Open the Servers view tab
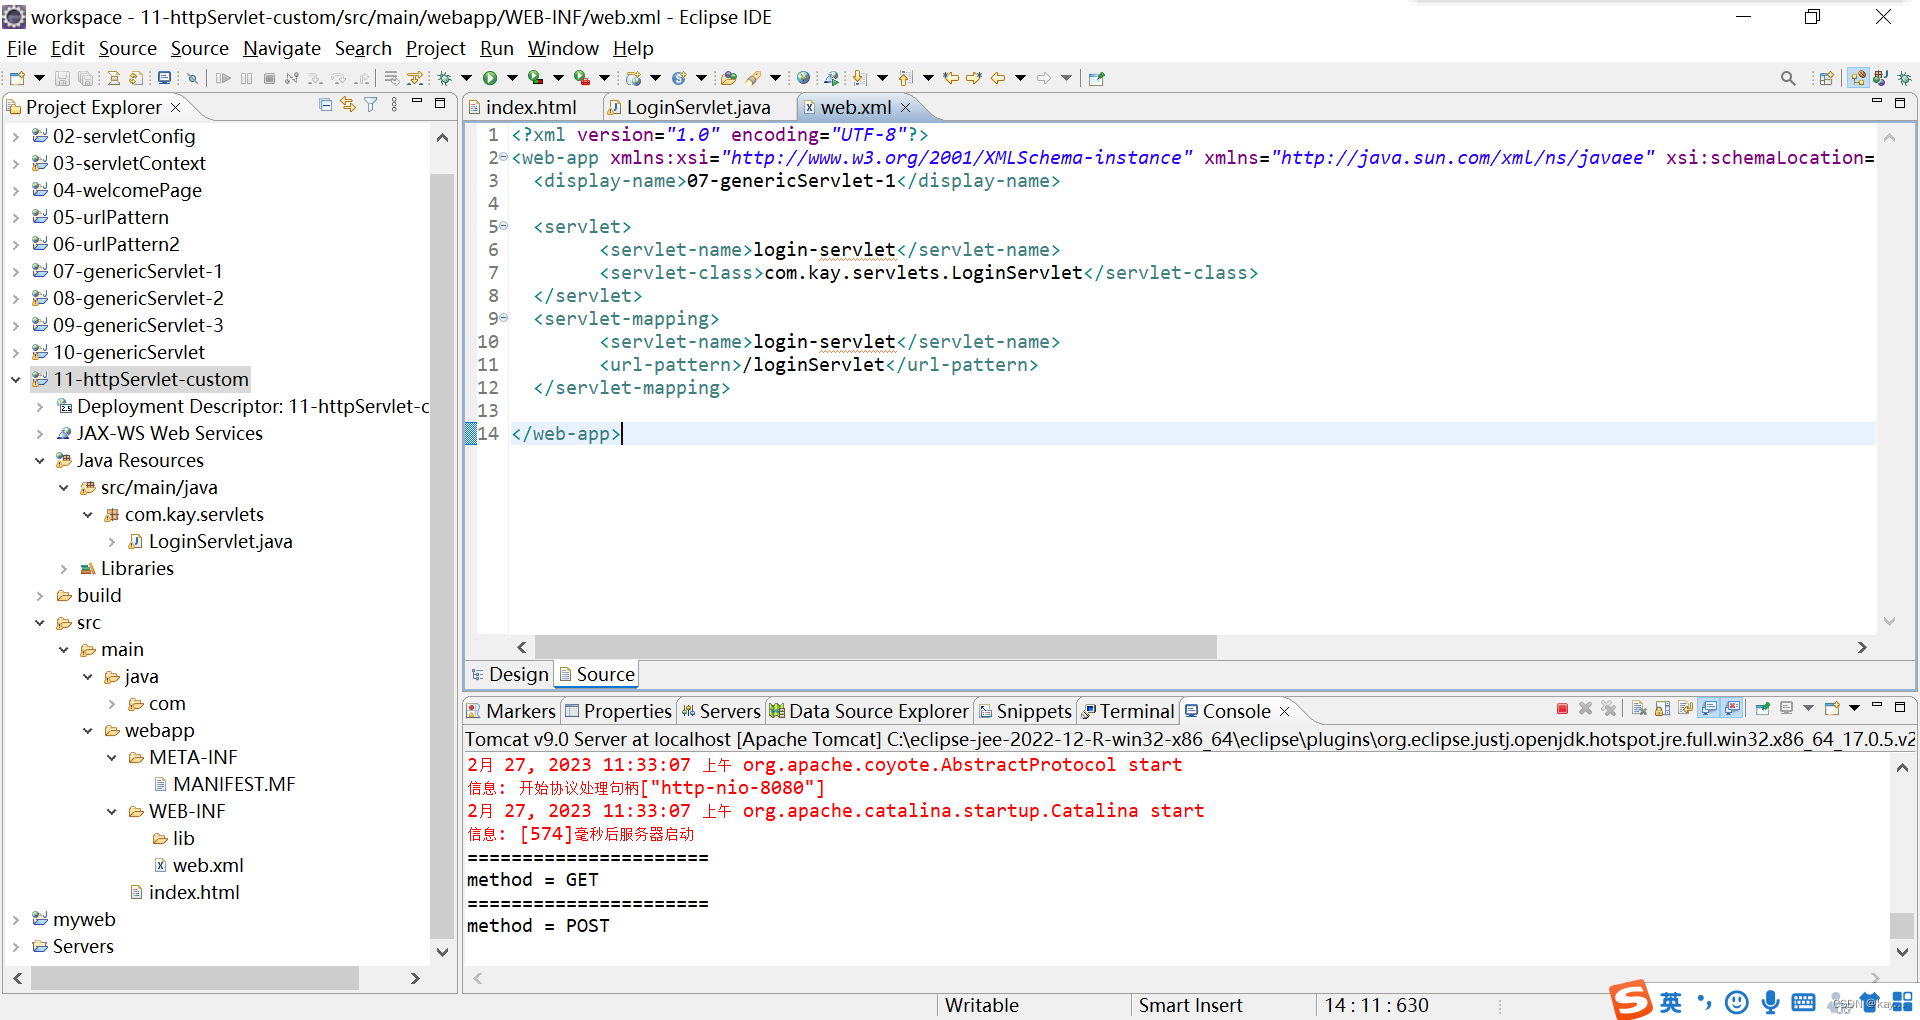Image resolution: width=1920 pixels, height=1020 pixels. (729, 711)
